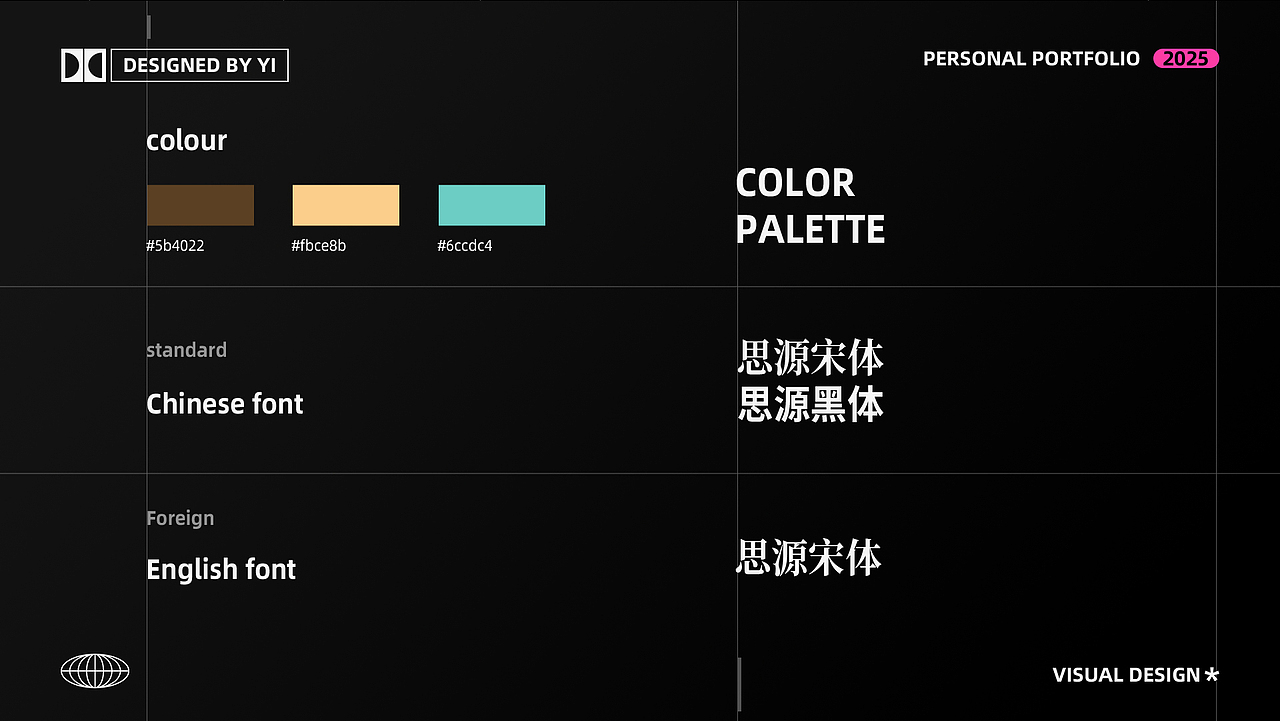Click the grey "Foreign" label
Image resolution: width=1280 pixels, height=721 pixels.
[x=180, y=518]
